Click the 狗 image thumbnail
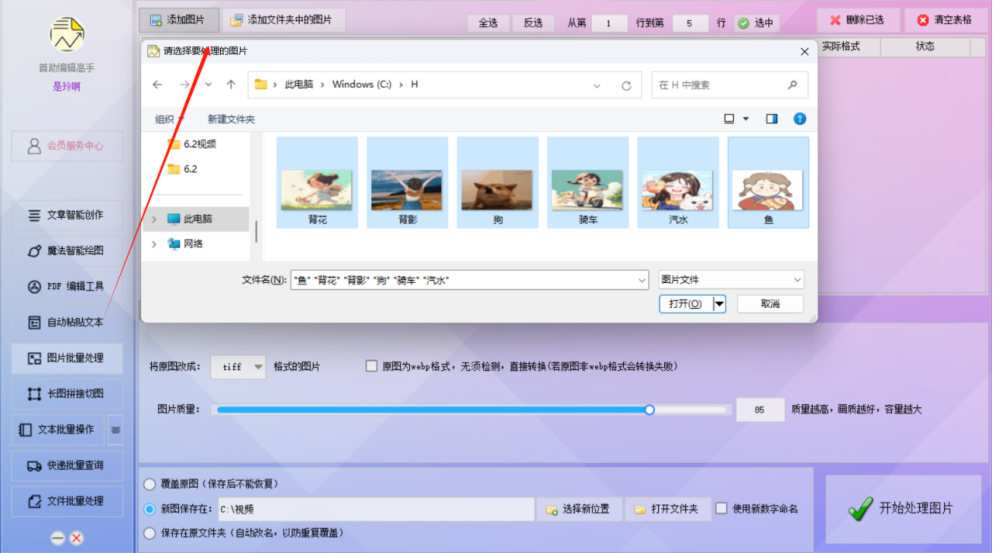 point(497,182)
